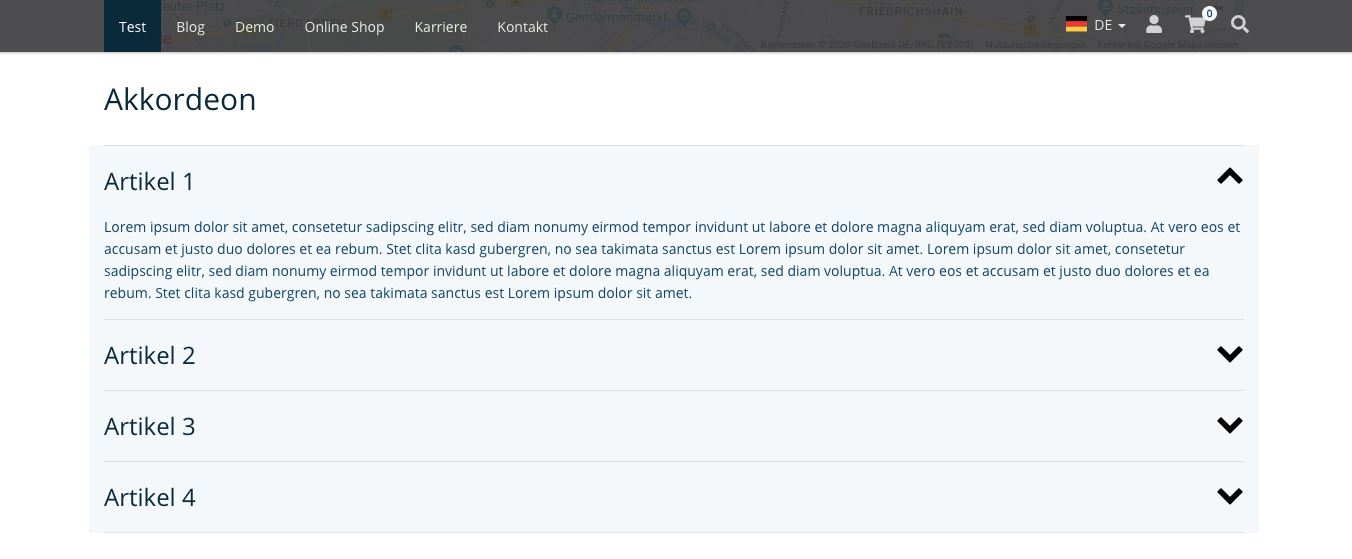Click the Akkordeon page heading
1352x559 pixels.
point(180,99)
